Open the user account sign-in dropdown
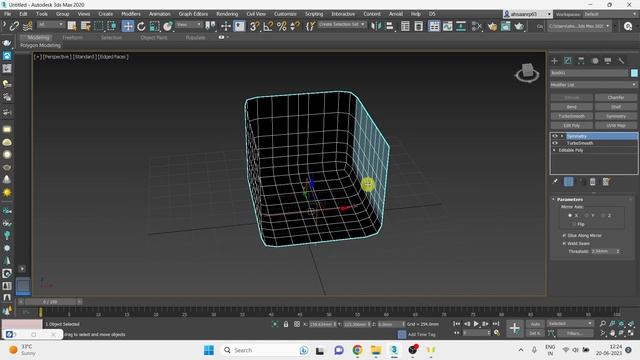640x360 pixels. (527, 14)
